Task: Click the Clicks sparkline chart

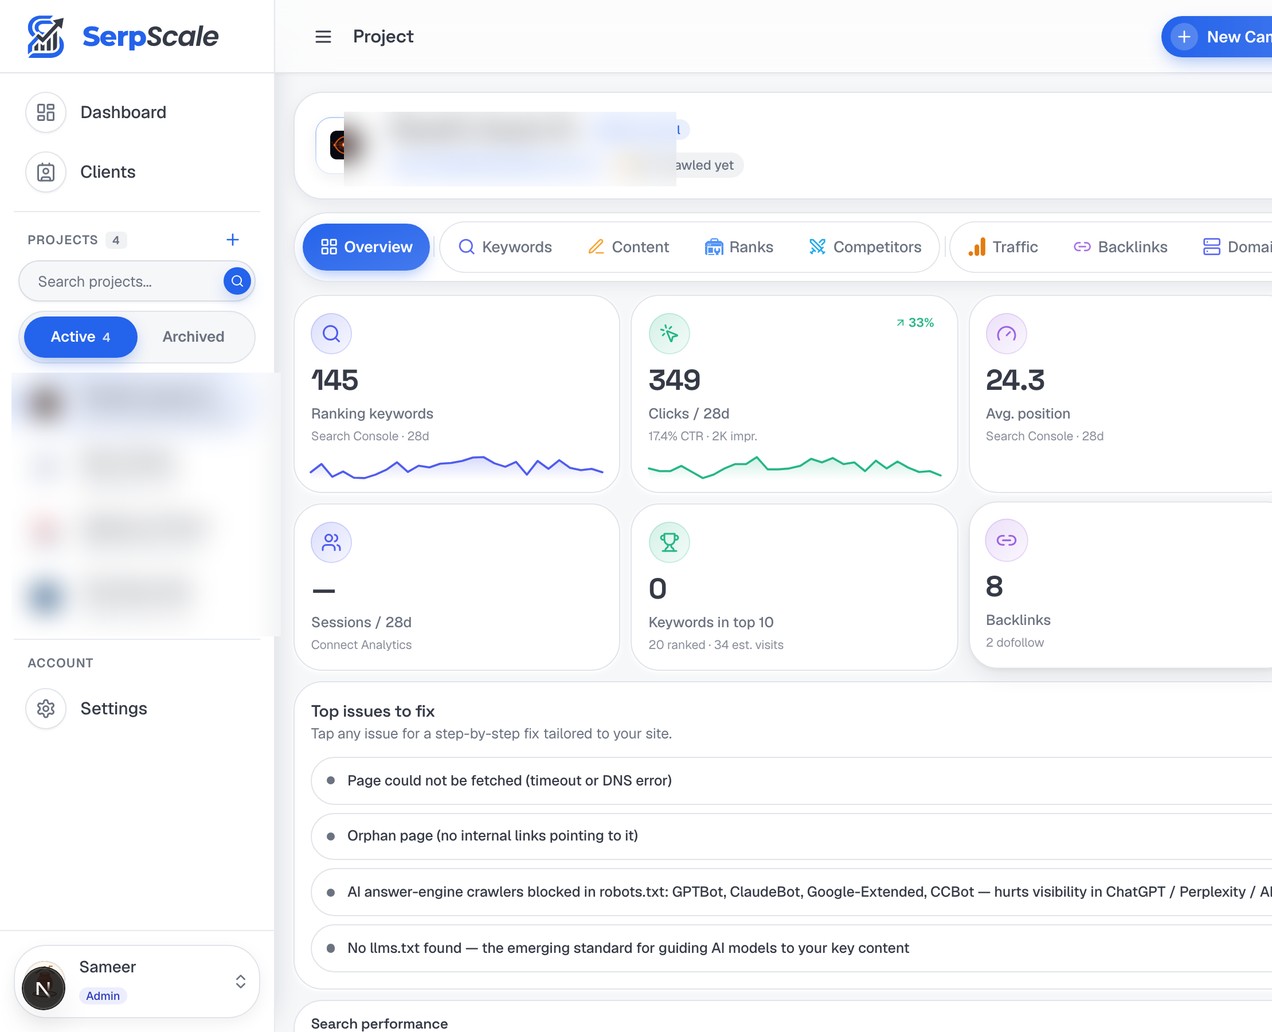Action: click(794, 467)
